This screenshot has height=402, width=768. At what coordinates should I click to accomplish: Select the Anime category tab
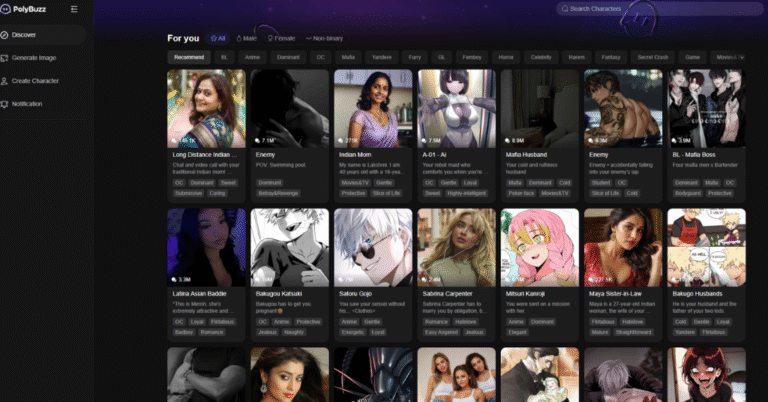(252, 57)
